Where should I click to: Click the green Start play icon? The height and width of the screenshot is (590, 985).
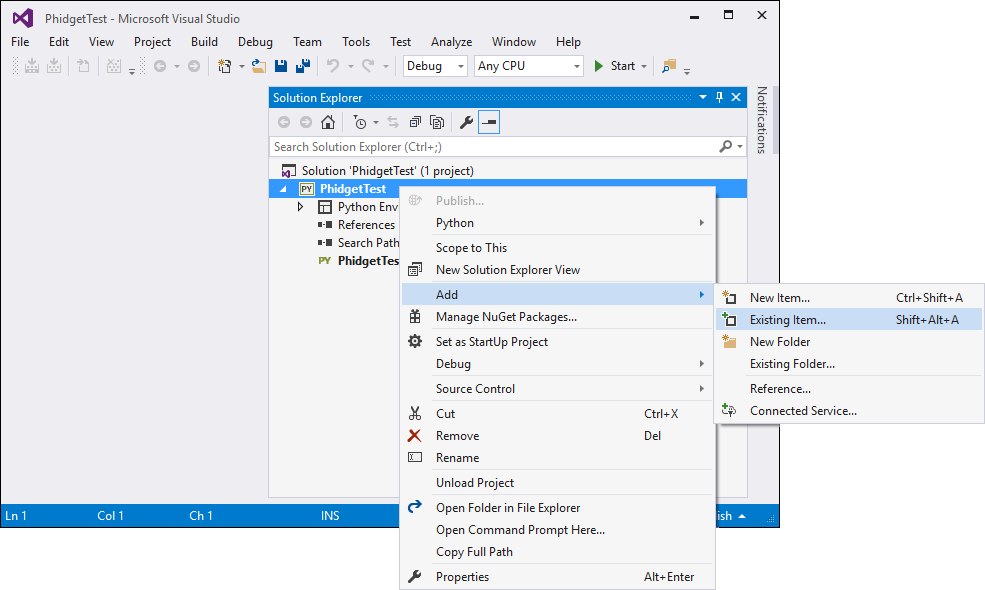point(599,66)
